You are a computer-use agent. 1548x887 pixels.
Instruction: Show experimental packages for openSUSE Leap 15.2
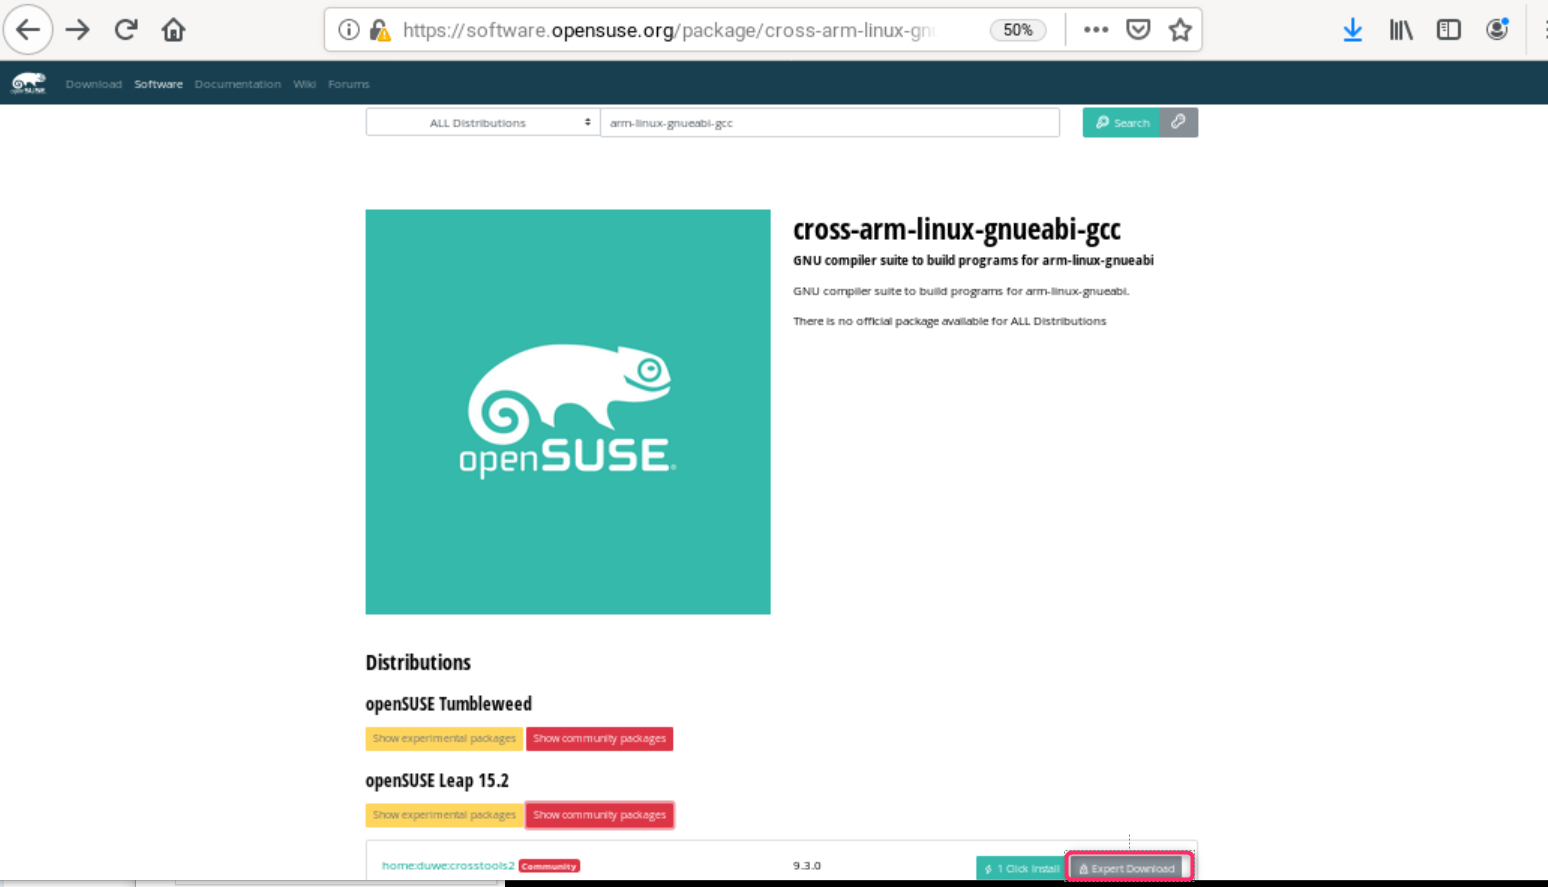point(444,815)
